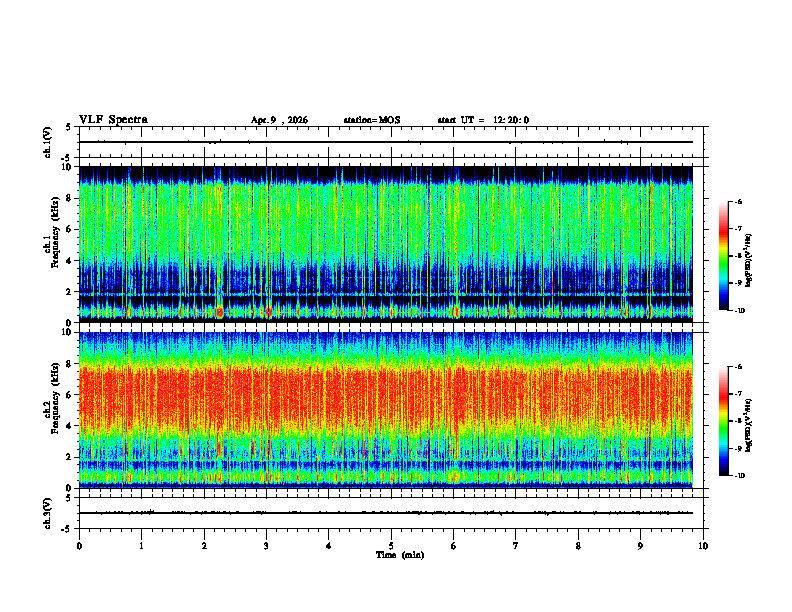Select the ch.2 spectrogram color scale bar
792x612 pixels.
[723, 421]
